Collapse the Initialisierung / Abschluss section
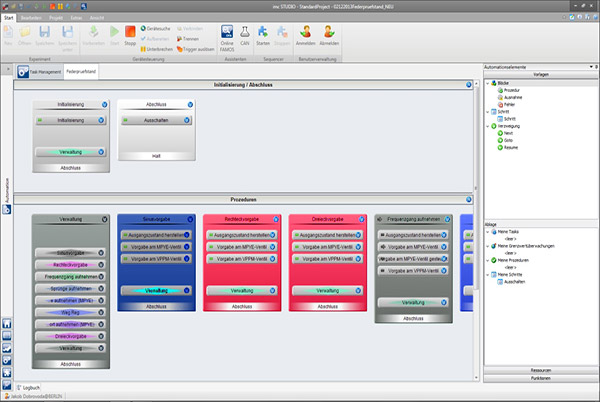 click(x=469, y=86)
